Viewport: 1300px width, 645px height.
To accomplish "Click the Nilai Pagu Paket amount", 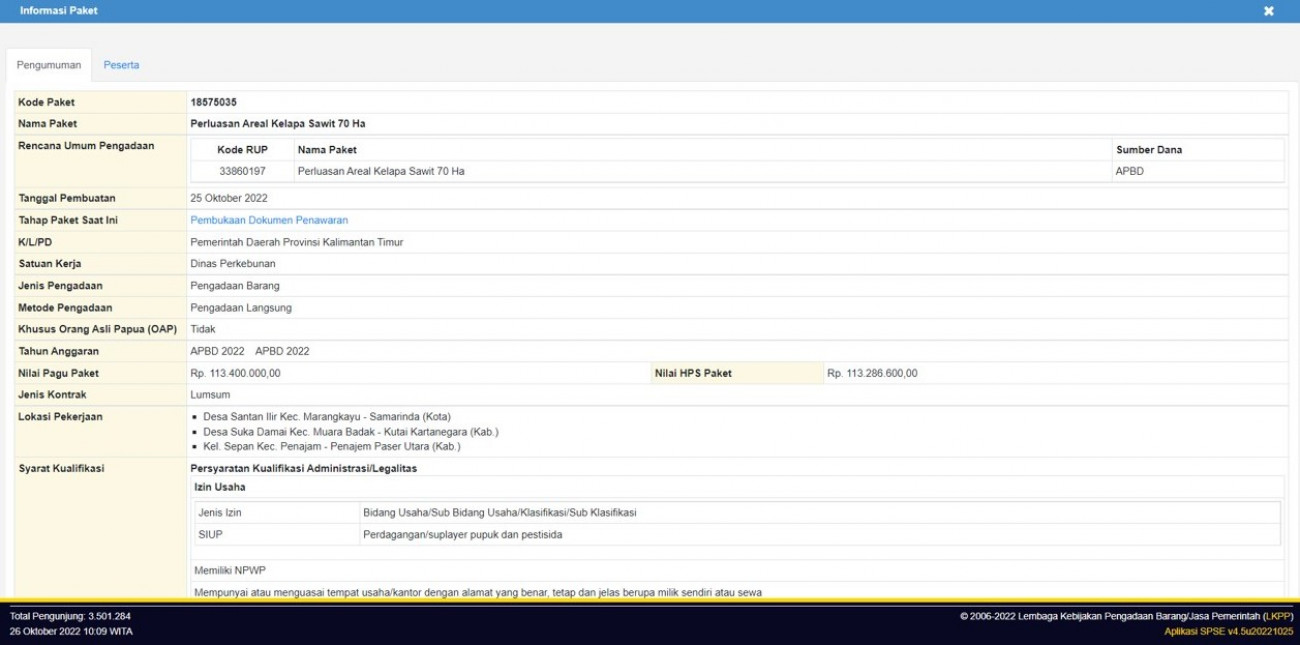I will pos(235,373).
